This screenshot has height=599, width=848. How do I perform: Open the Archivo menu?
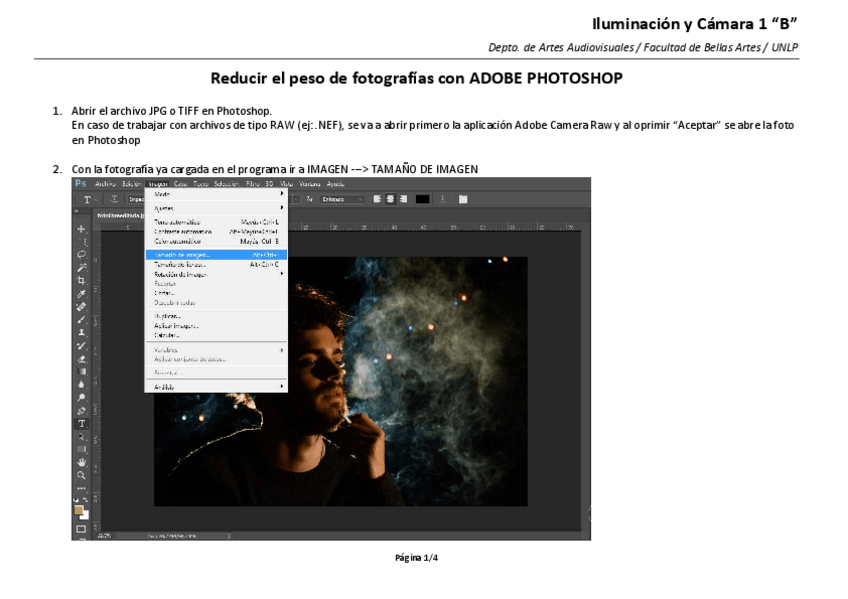(106, 184)
